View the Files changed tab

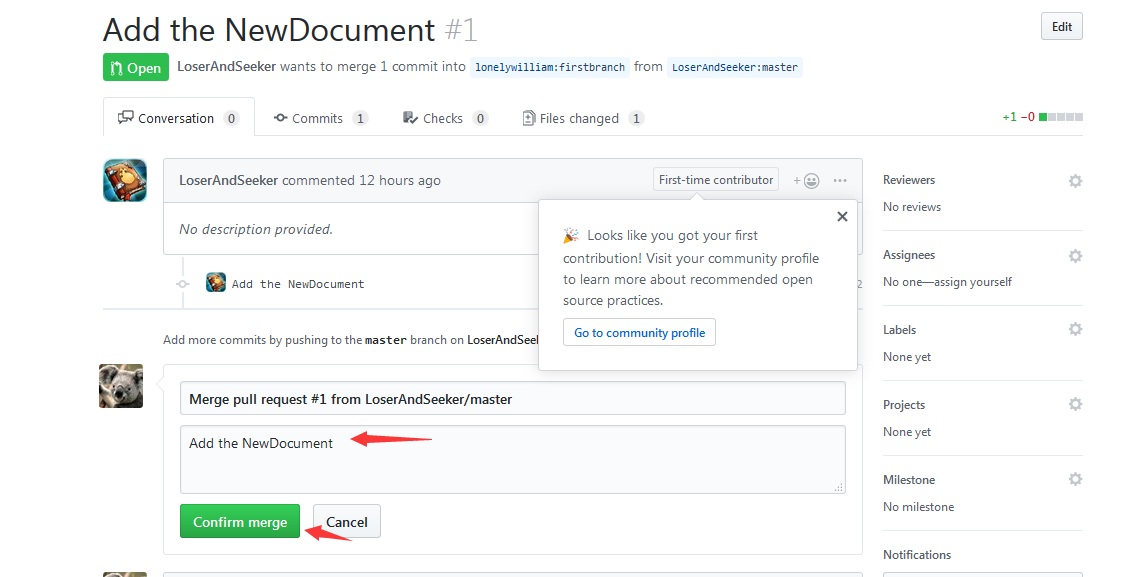pyautogui.click(x=582, y=118)
